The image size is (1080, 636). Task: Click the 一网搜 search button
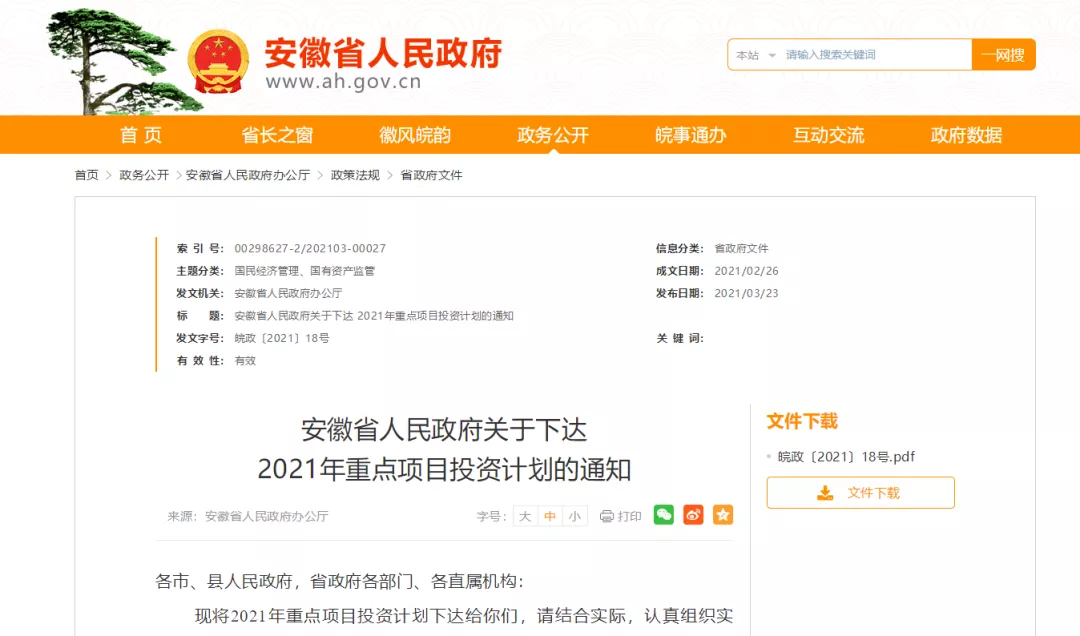(1003, 55)
